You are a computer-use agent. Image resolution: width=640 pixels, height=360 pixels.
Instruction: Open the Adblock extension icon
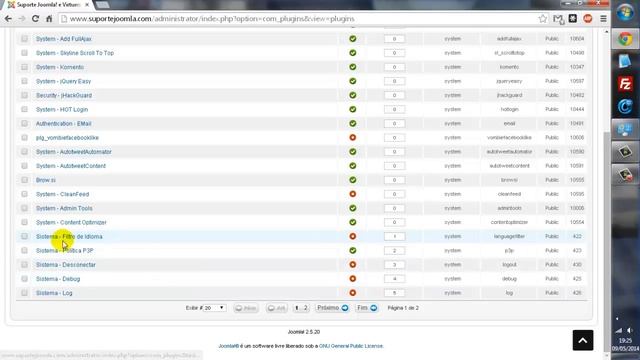(588, 19)
